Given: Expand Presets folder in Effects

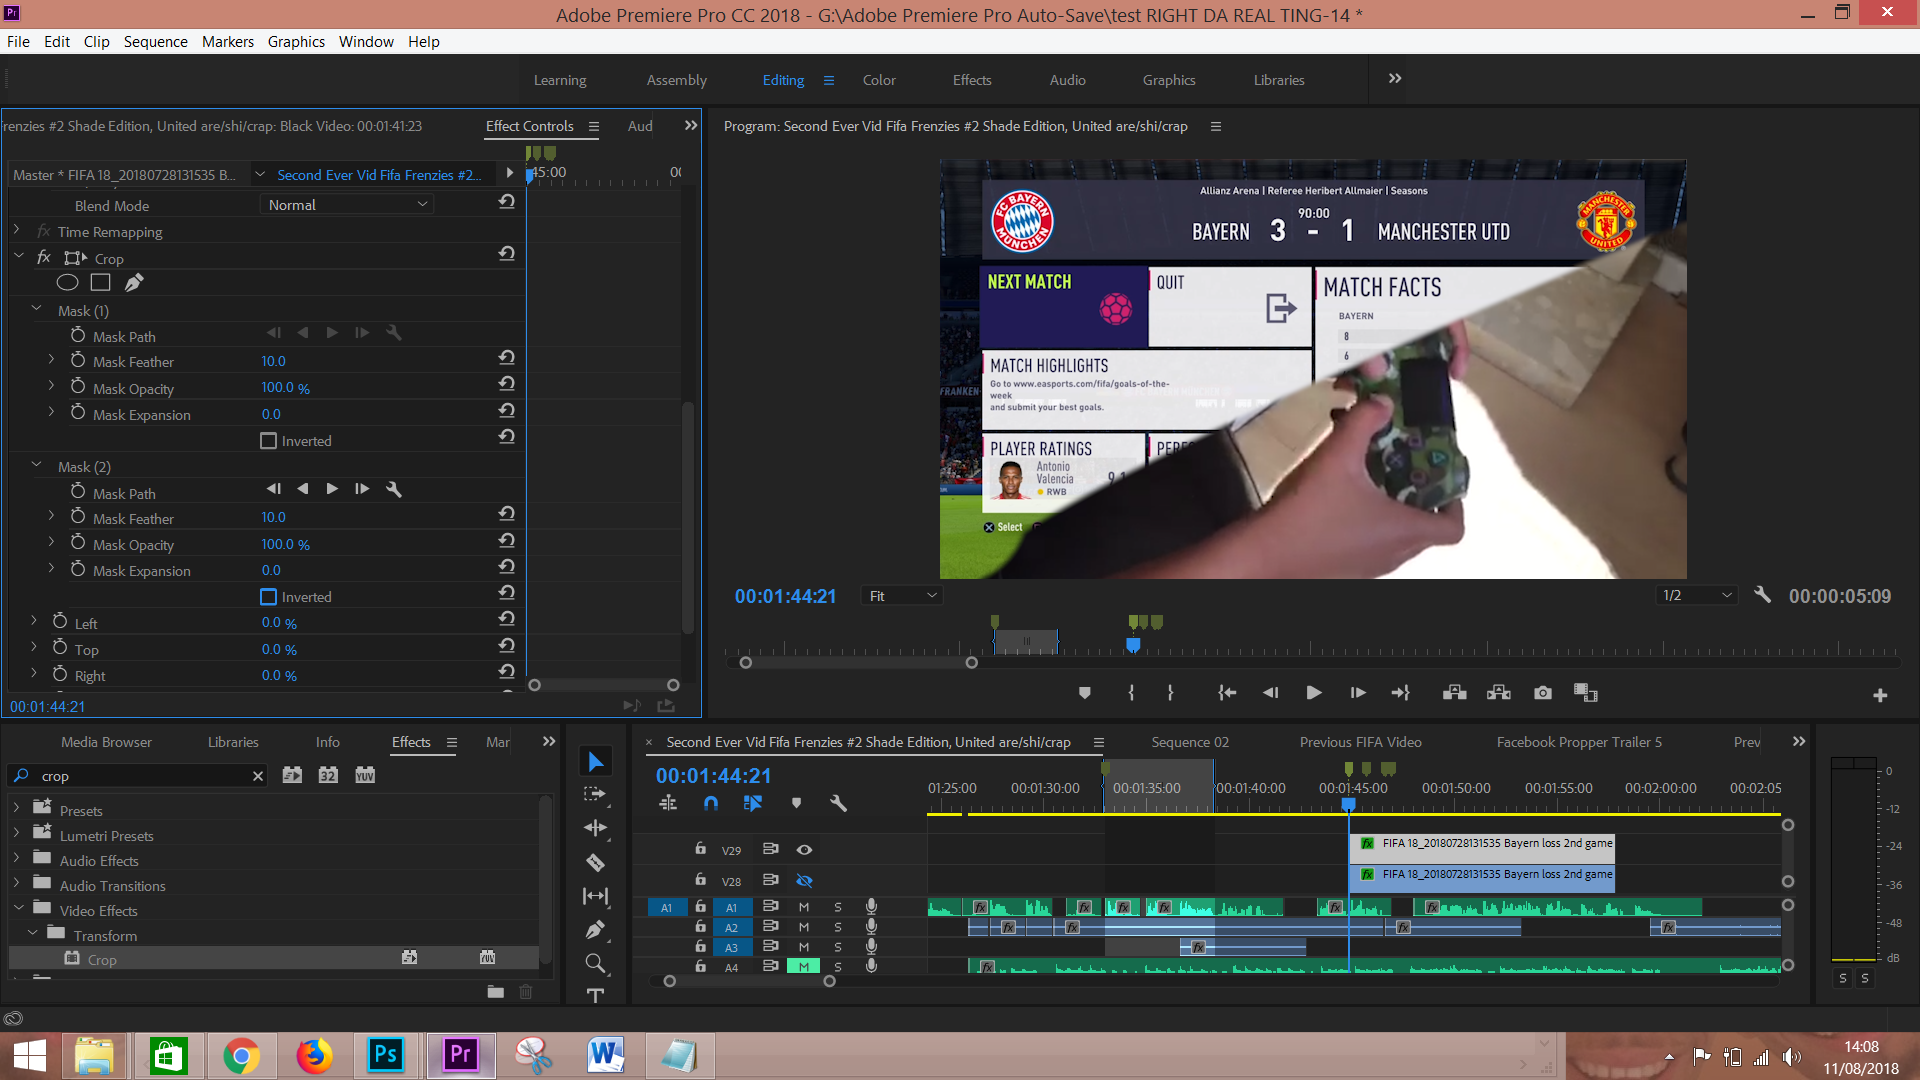Looking at the screenshot, I should tap(16, 806).
